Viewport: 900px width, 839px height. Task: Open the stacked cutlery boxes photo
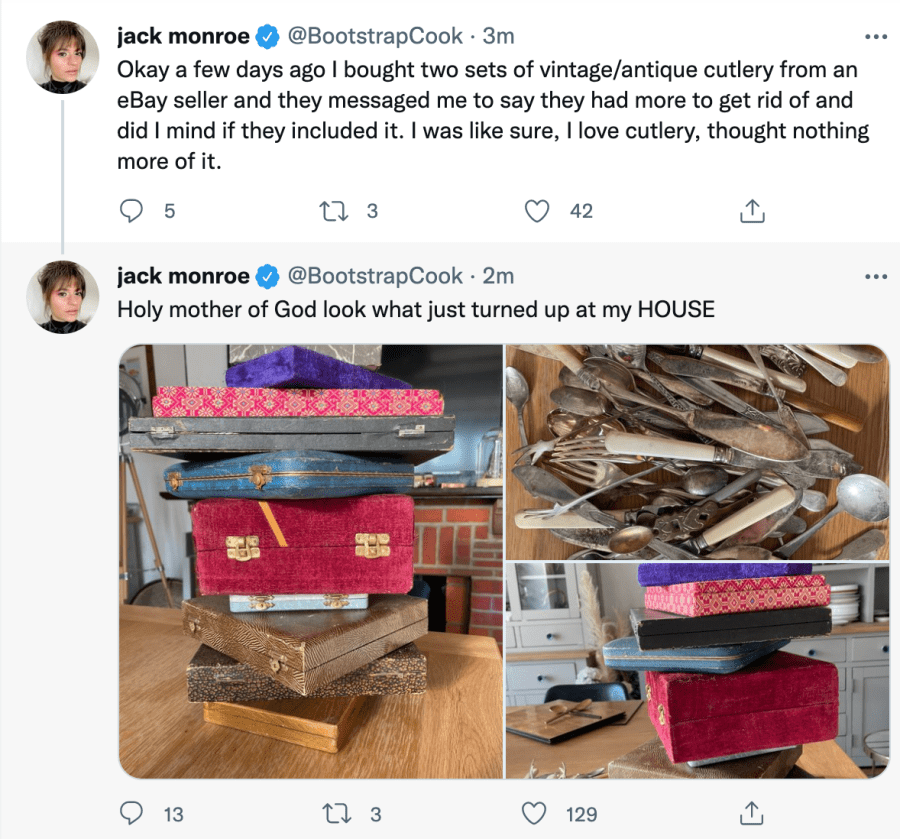click(x=311, y=561)
